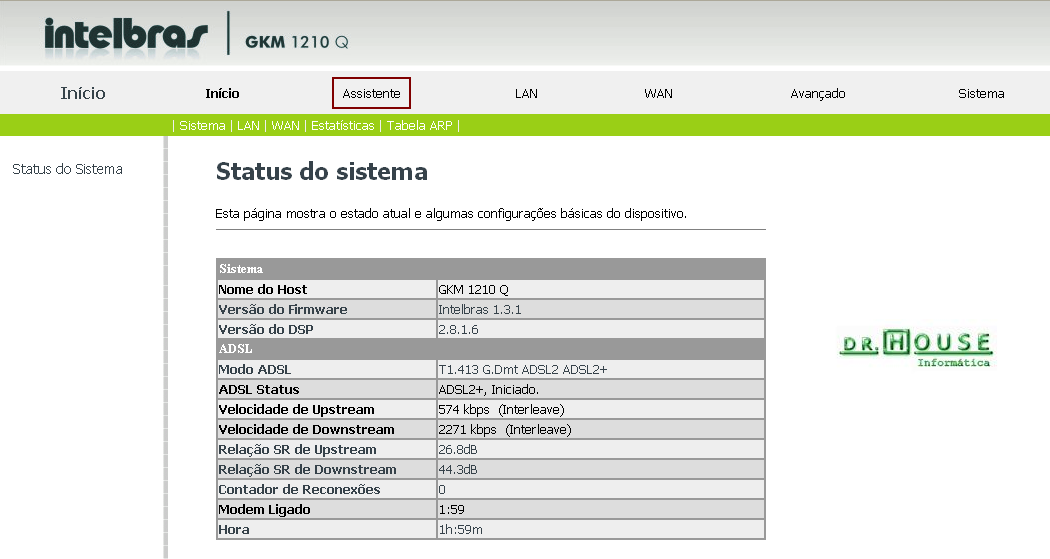1050x559 pixels.
Task: Click the large 'Início' section title at left
Action: point(83,93)
